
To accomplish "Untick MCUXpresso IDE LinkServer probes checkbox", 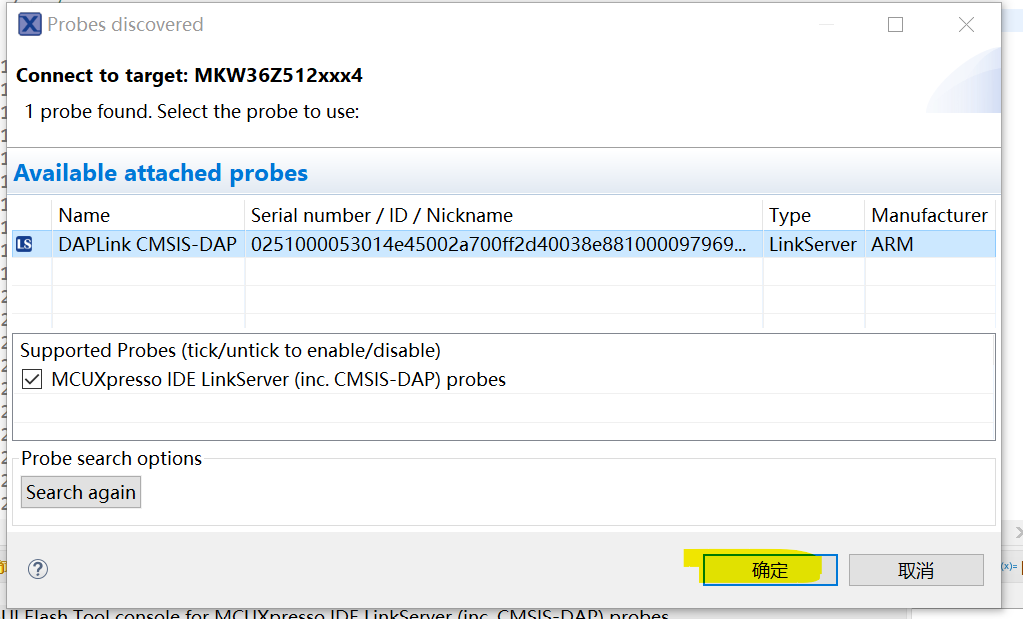I will pos(32,379).
